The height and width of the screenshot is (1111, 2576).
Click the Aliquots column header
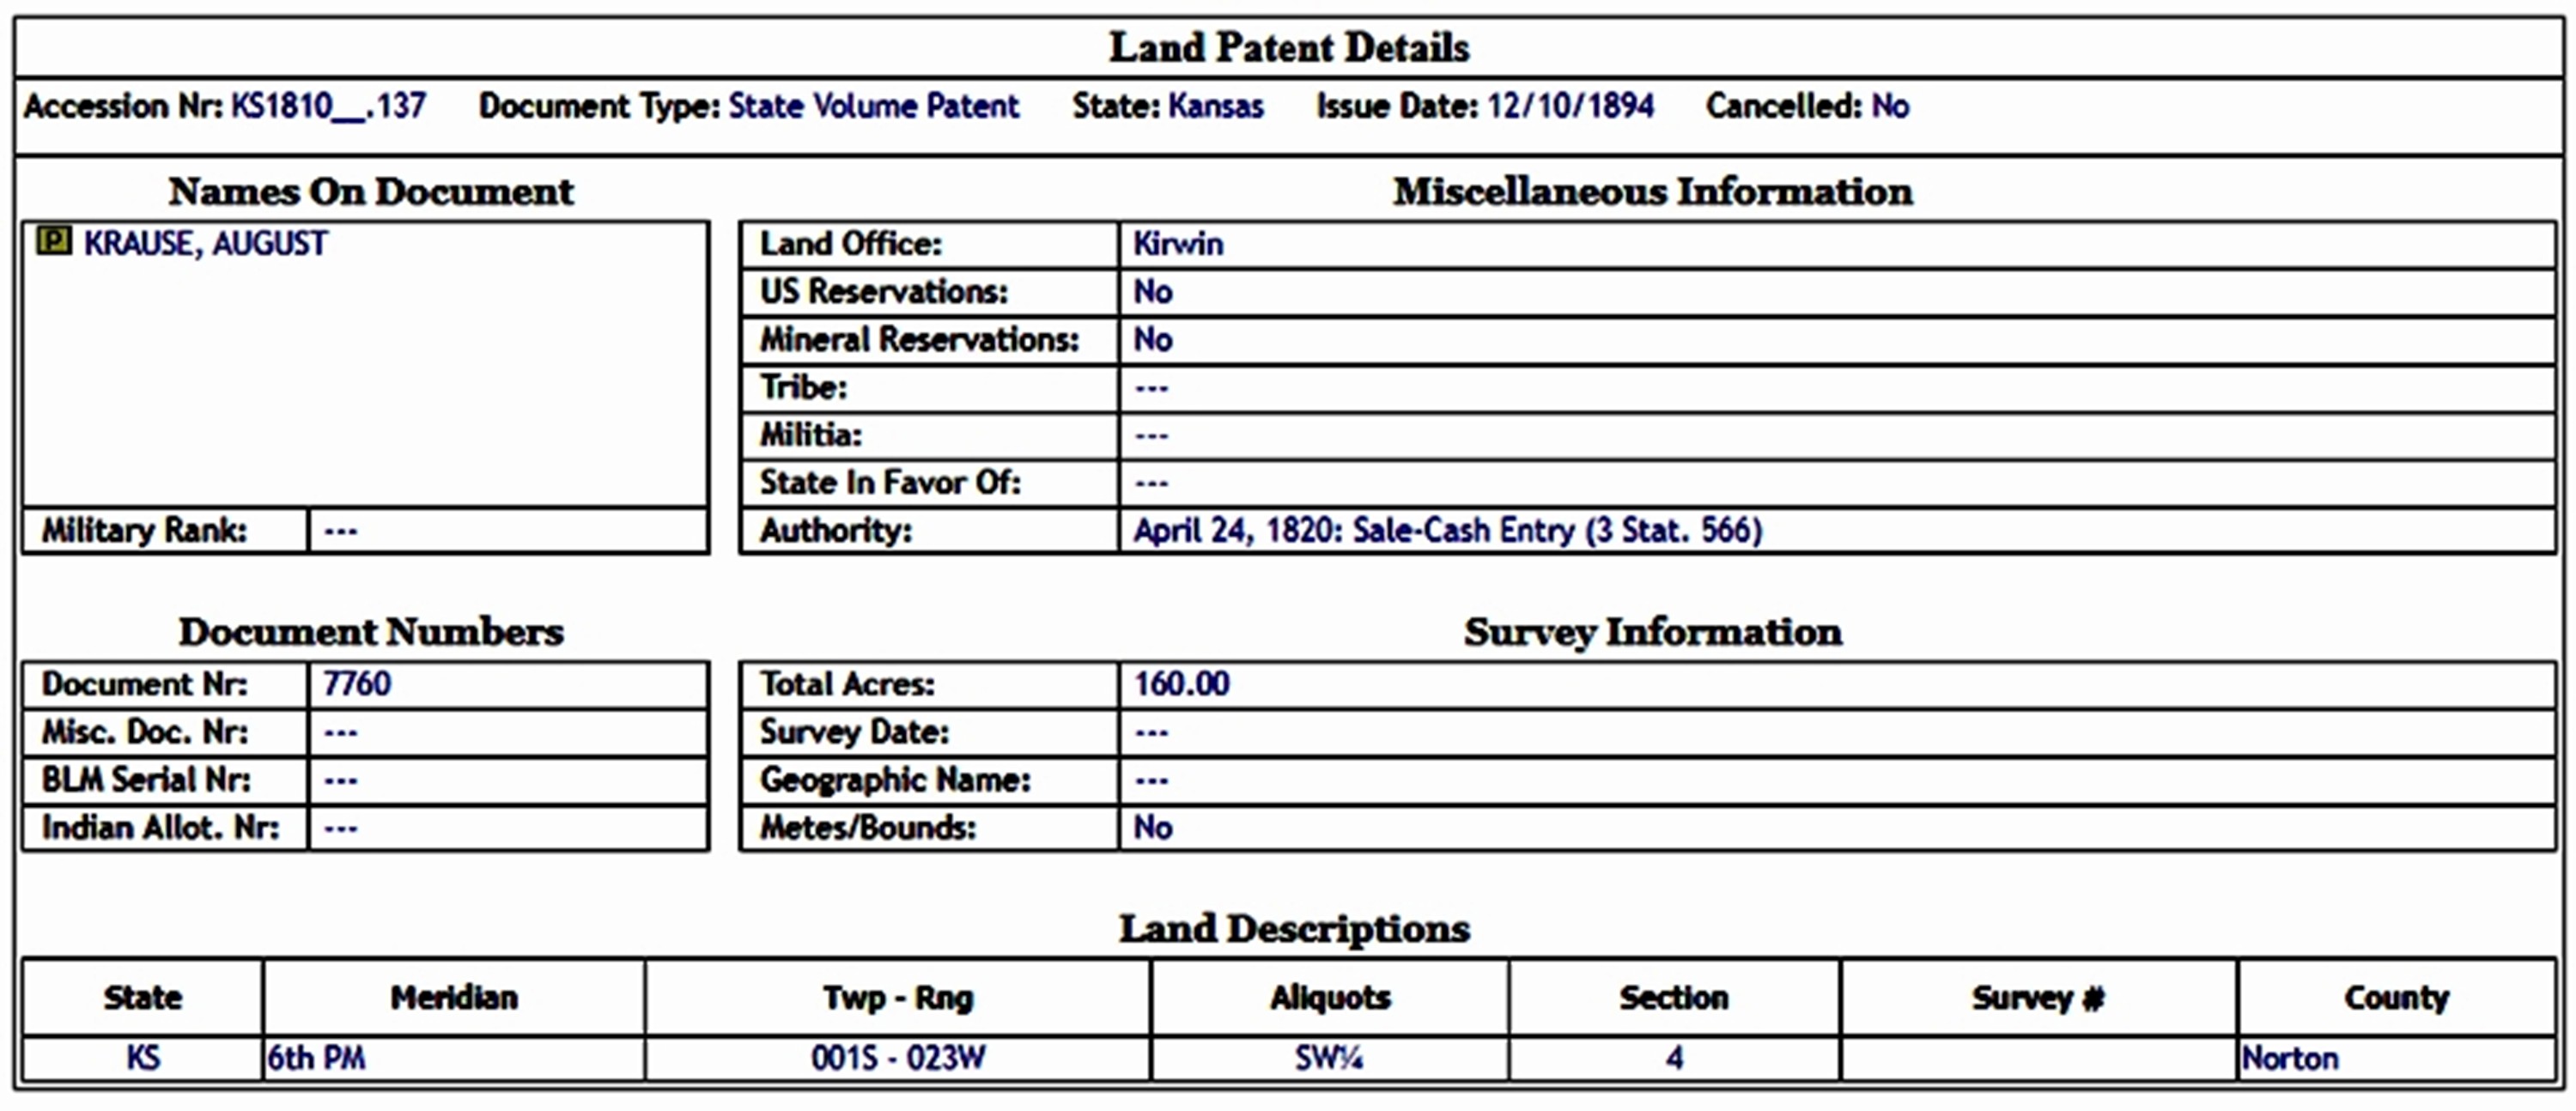(x=1329, y=997)
